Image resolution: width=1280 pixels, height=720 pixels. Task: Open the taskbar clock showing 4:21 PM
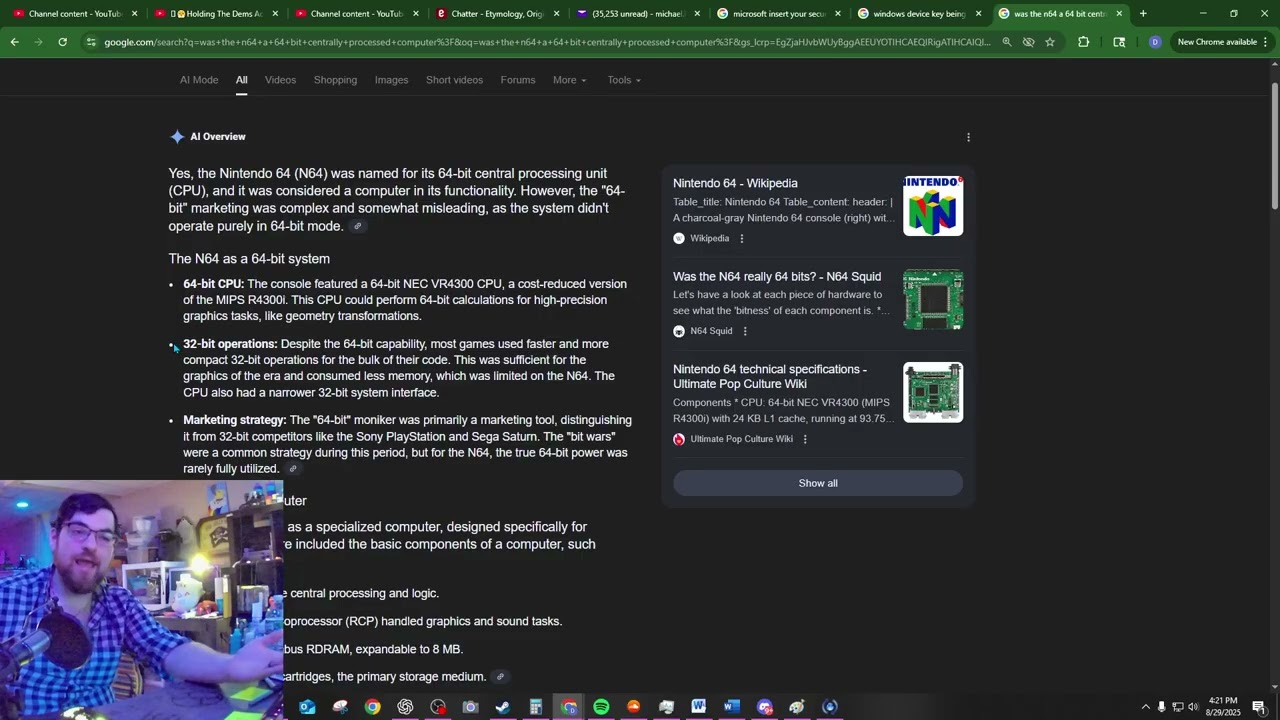pos(1223,707)
